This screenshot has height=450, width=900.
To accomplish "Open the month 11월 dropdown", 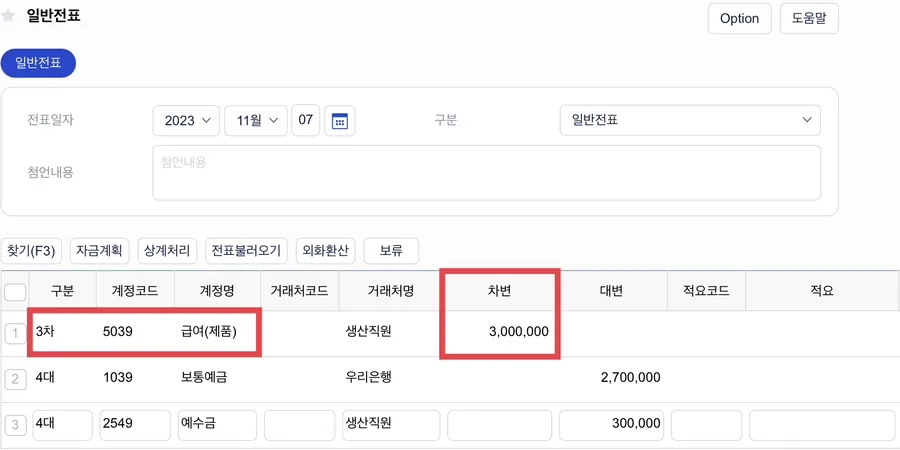I will click(x=256, y=121).
